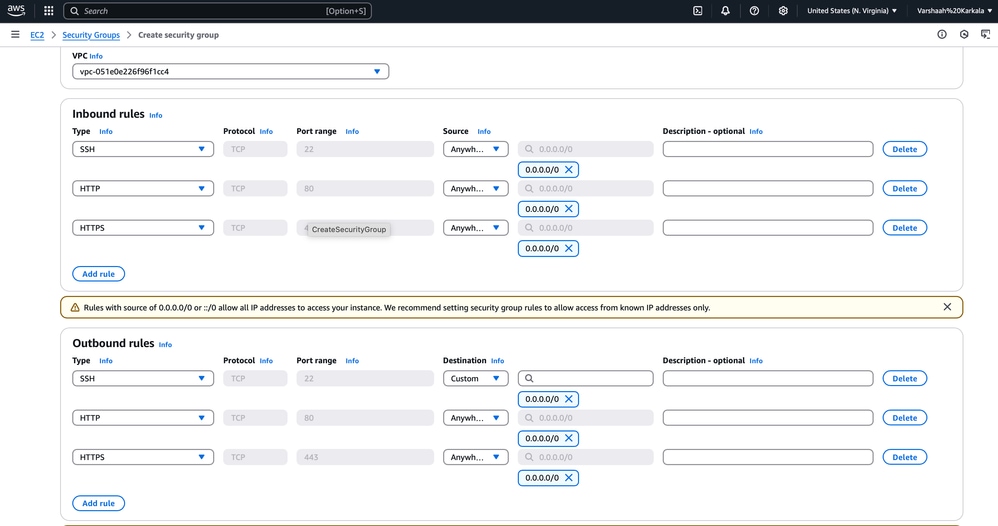Viewport: 998px width, 526px height.
Task: Open inbound Source Info link
Action: pyautogui.click(x=484, y=131)
